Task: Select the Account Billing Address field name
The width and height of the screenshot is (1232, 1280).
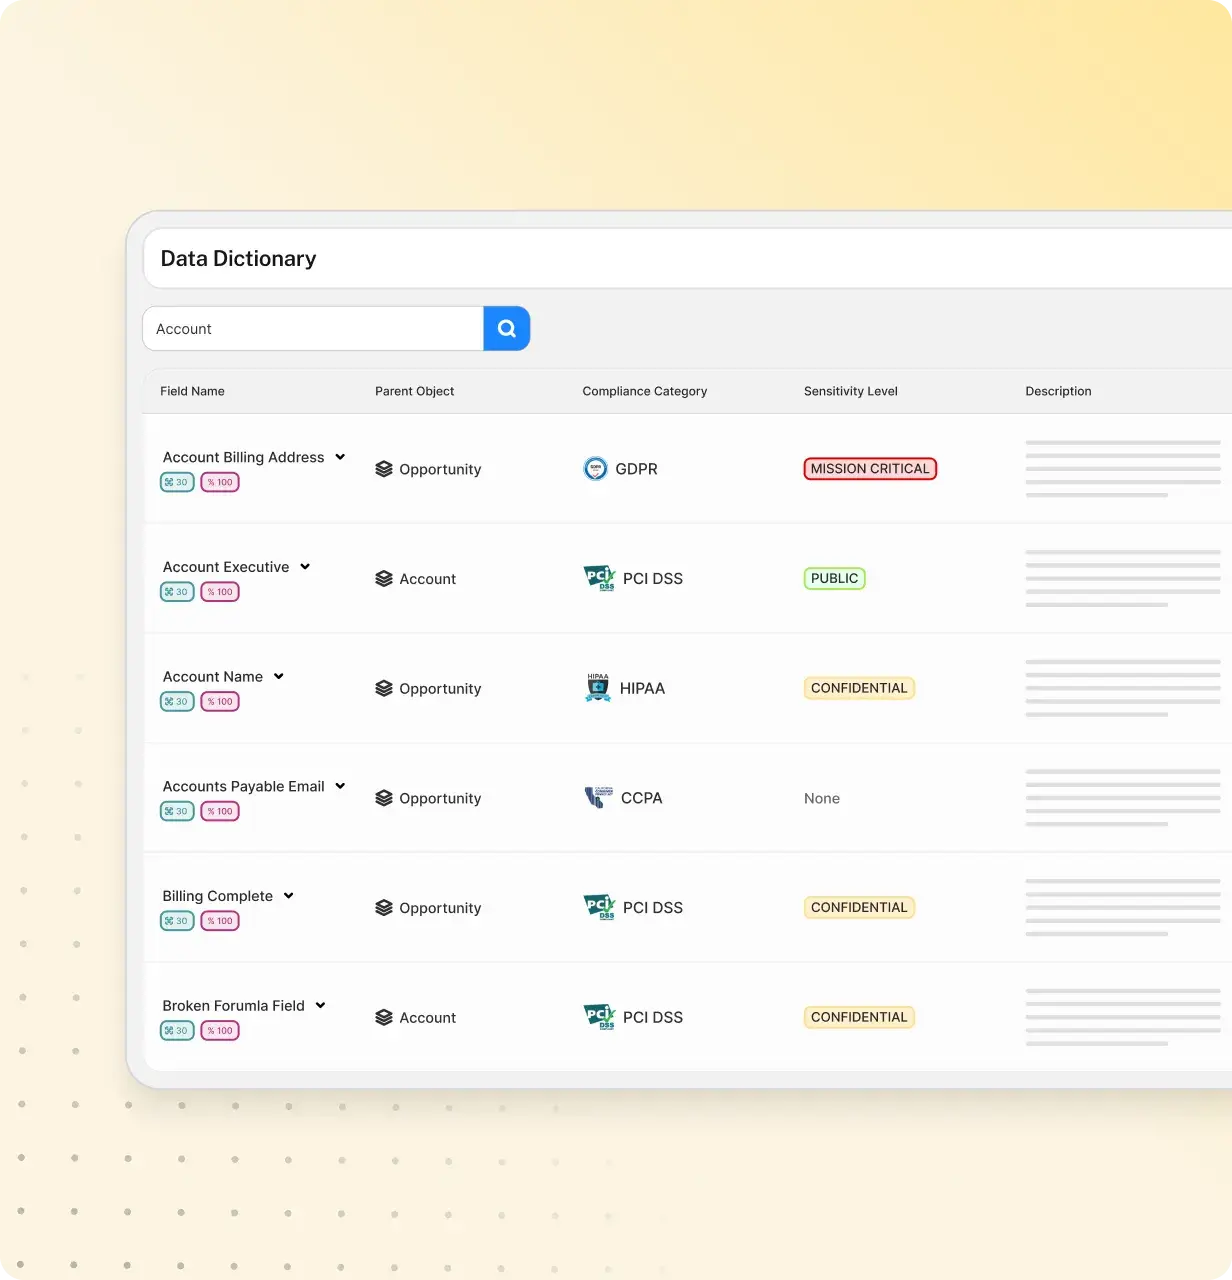Action: pyautogui.click(x=244, y=457)
